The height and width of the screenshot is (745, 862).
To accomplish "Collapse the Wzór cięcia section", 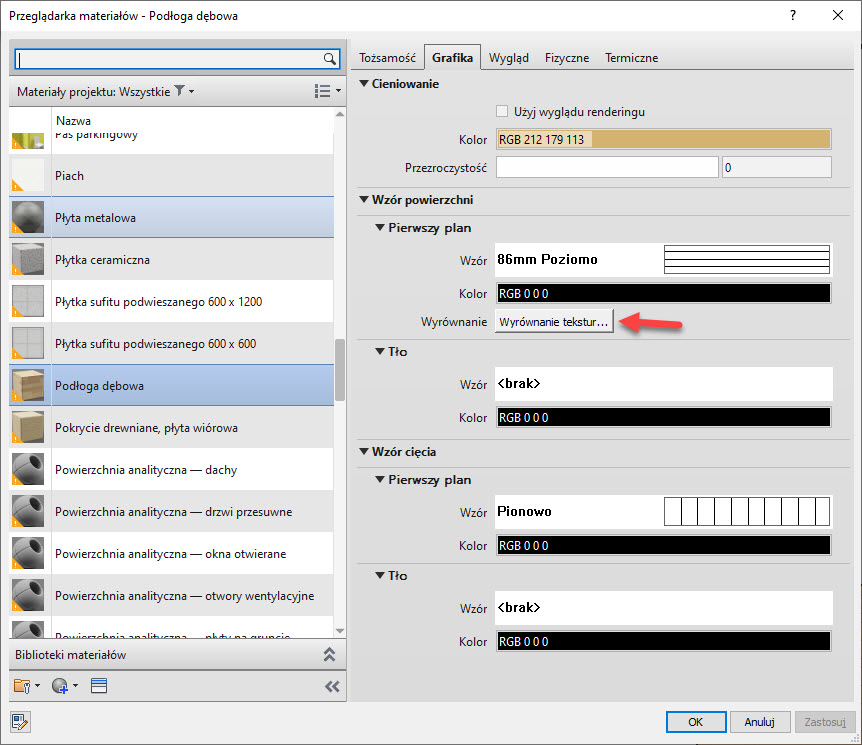I will tap(364, 453).
